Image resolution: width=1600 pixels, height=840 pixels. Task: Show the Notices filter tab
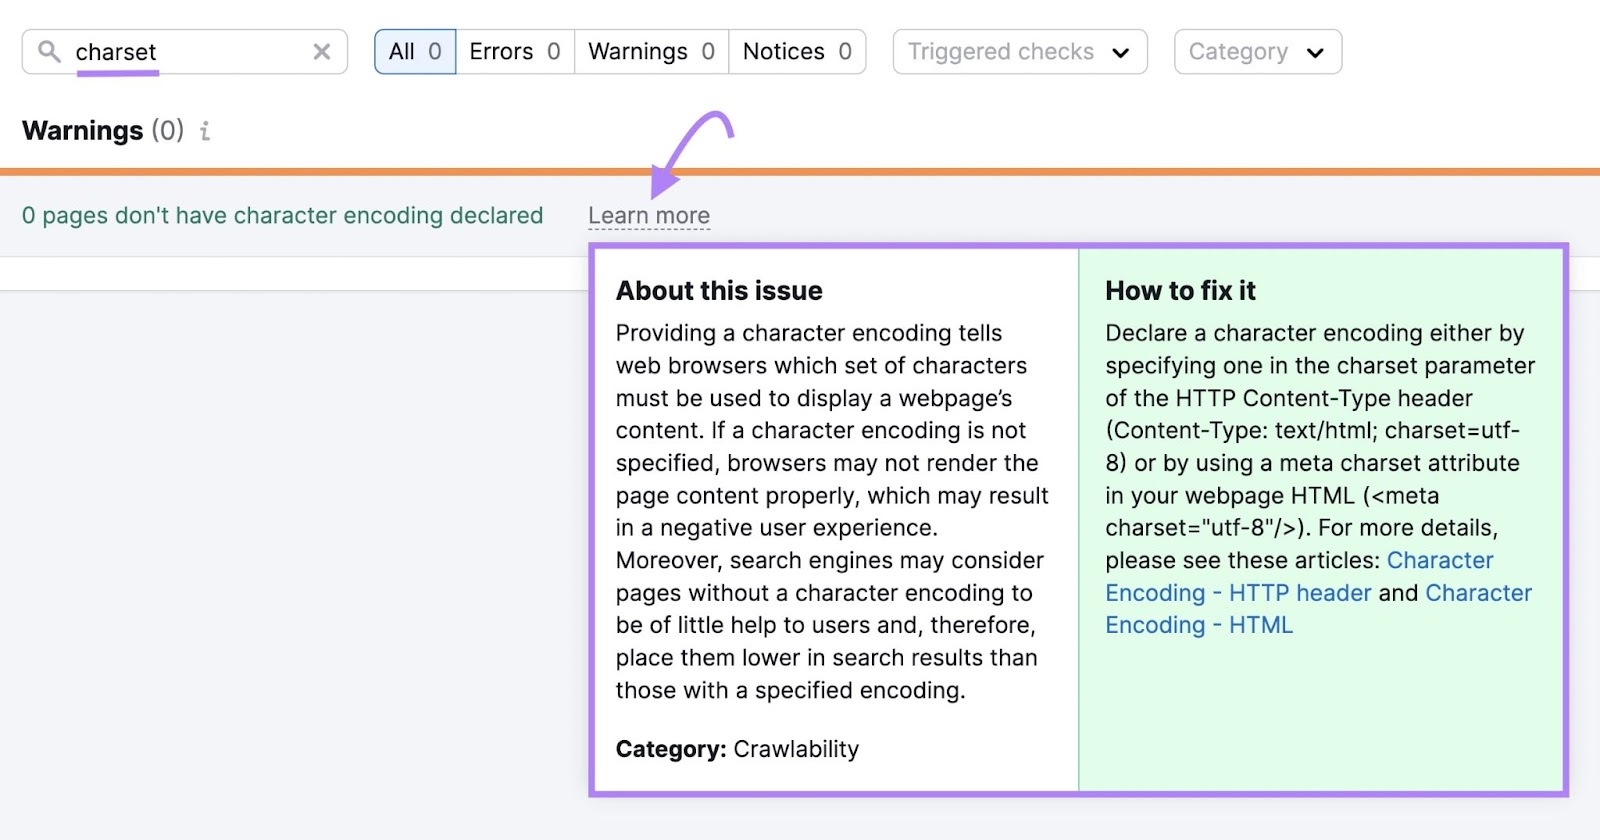click(x=797, y=52)
